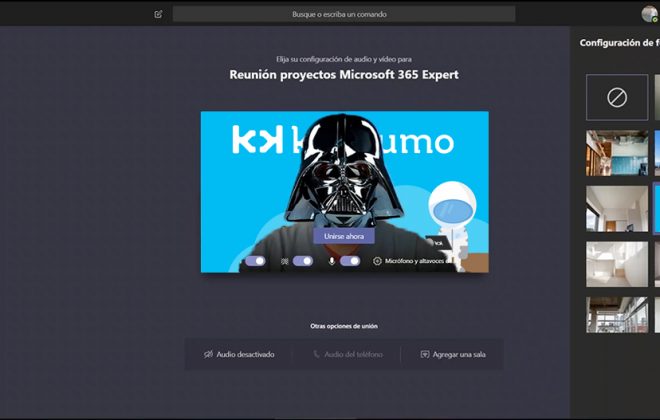Image resolution: width=660 pixels, height=420 pixels.
Task: Click the search or command box
Action: [x=344, y=14]
